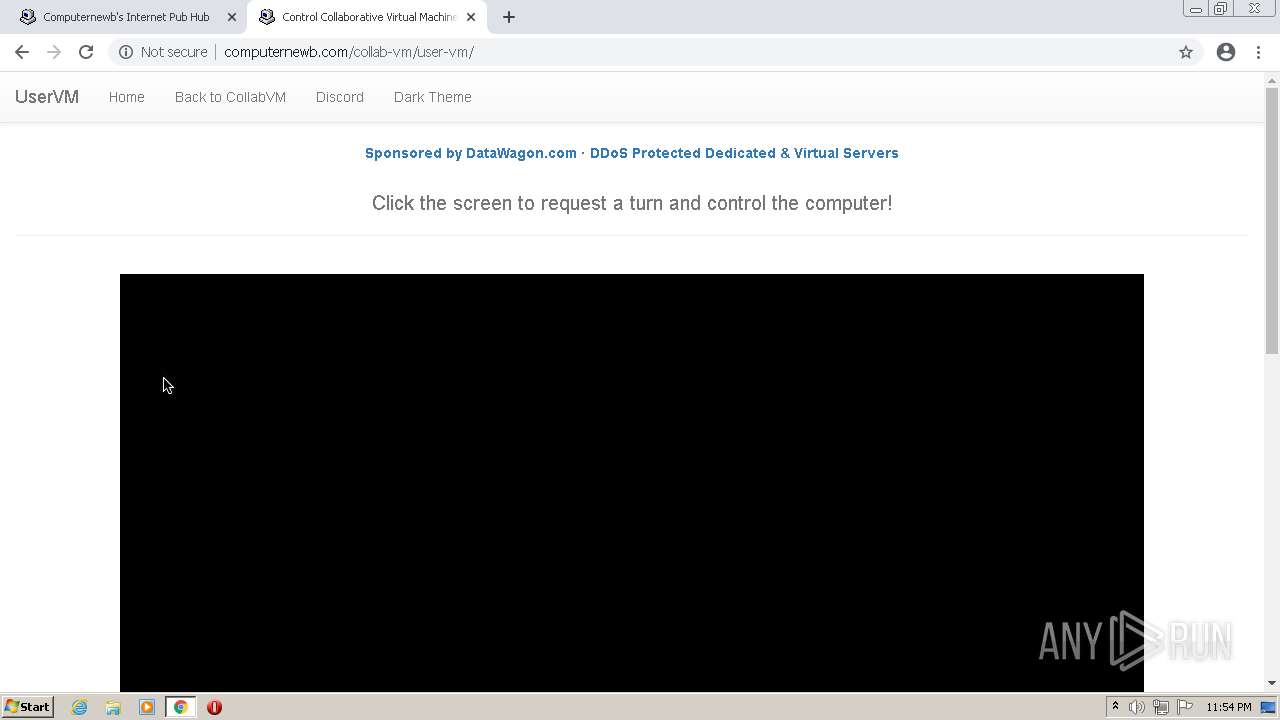Open the Discord navigation link

[x=340, y=97]
